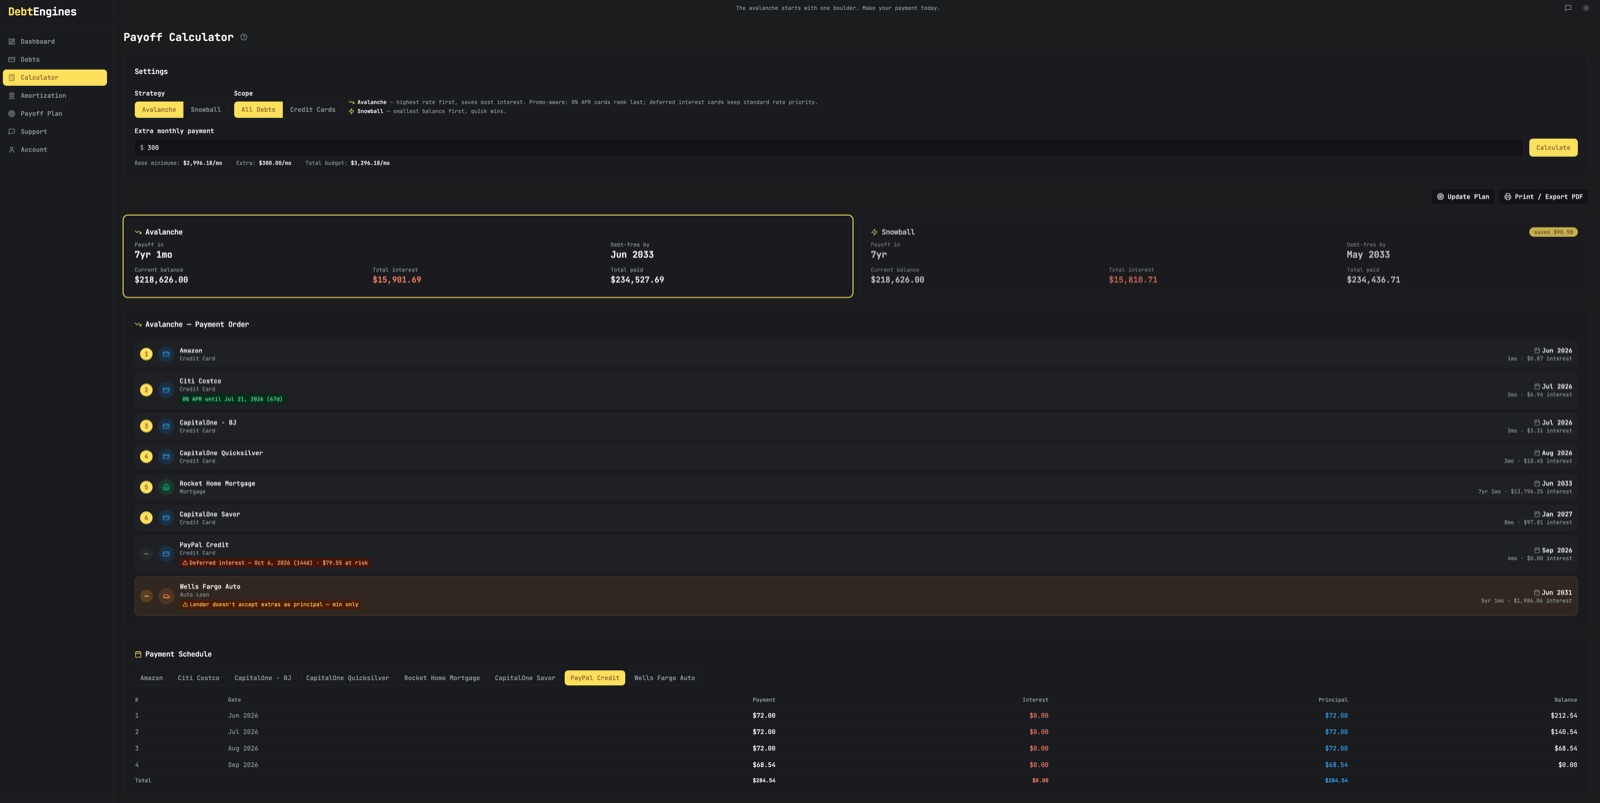Click the CapitalOne Quicksilver card icon
This screenshot has width=1600, height=803.
(x=166, y=457)
